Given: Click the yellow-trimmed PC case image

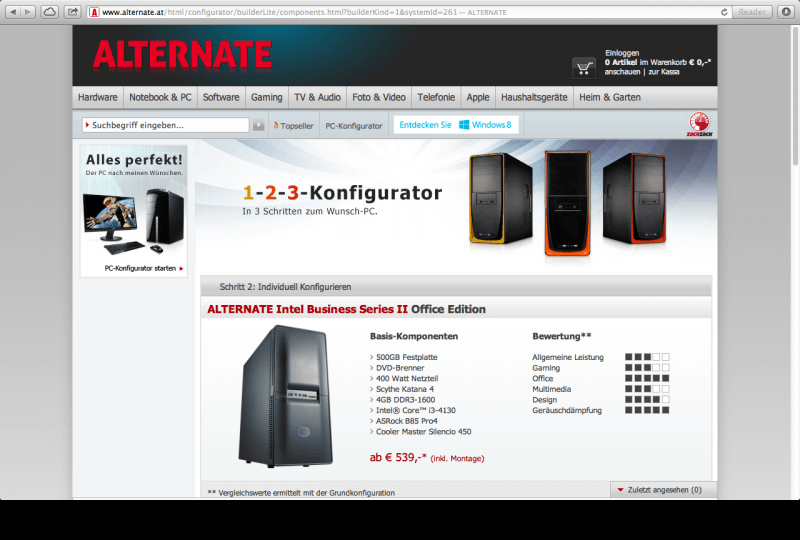Looking at the screenshot, I should tap(501, 198).
